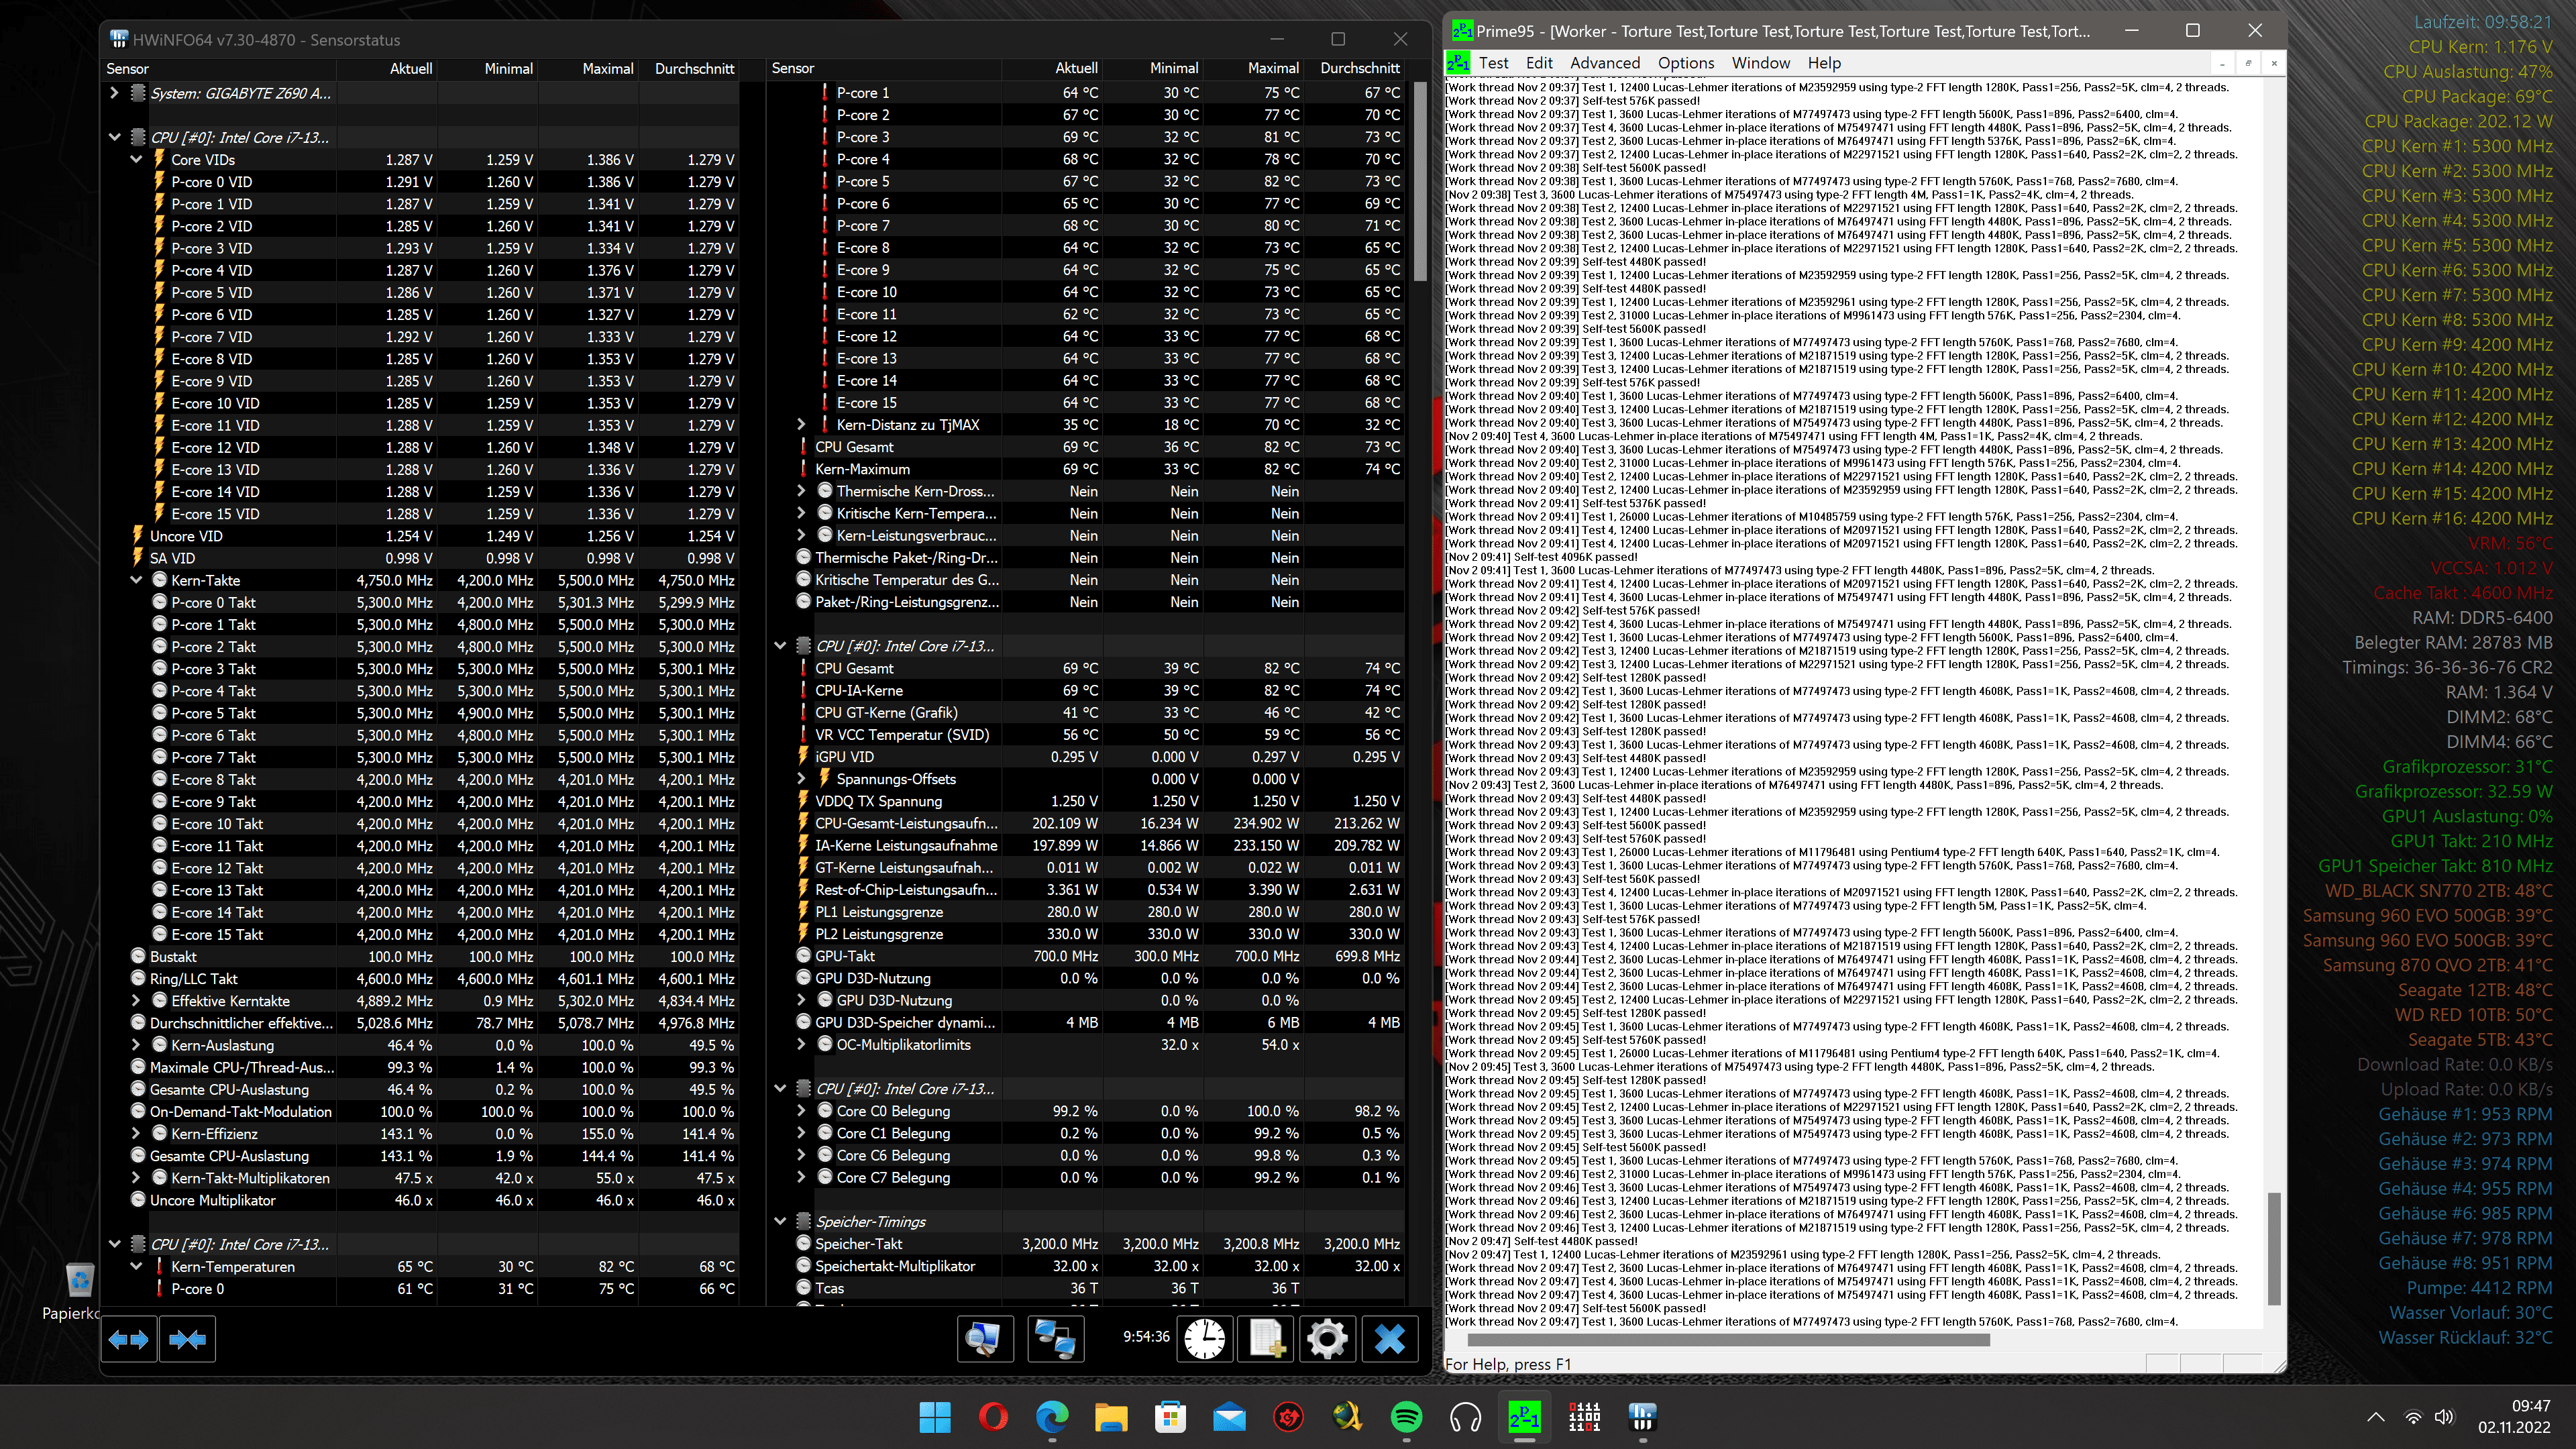Screen dimensions: 2576x1449
Task: Open the Options menu in Prime95
Action: coord(1685,63)
